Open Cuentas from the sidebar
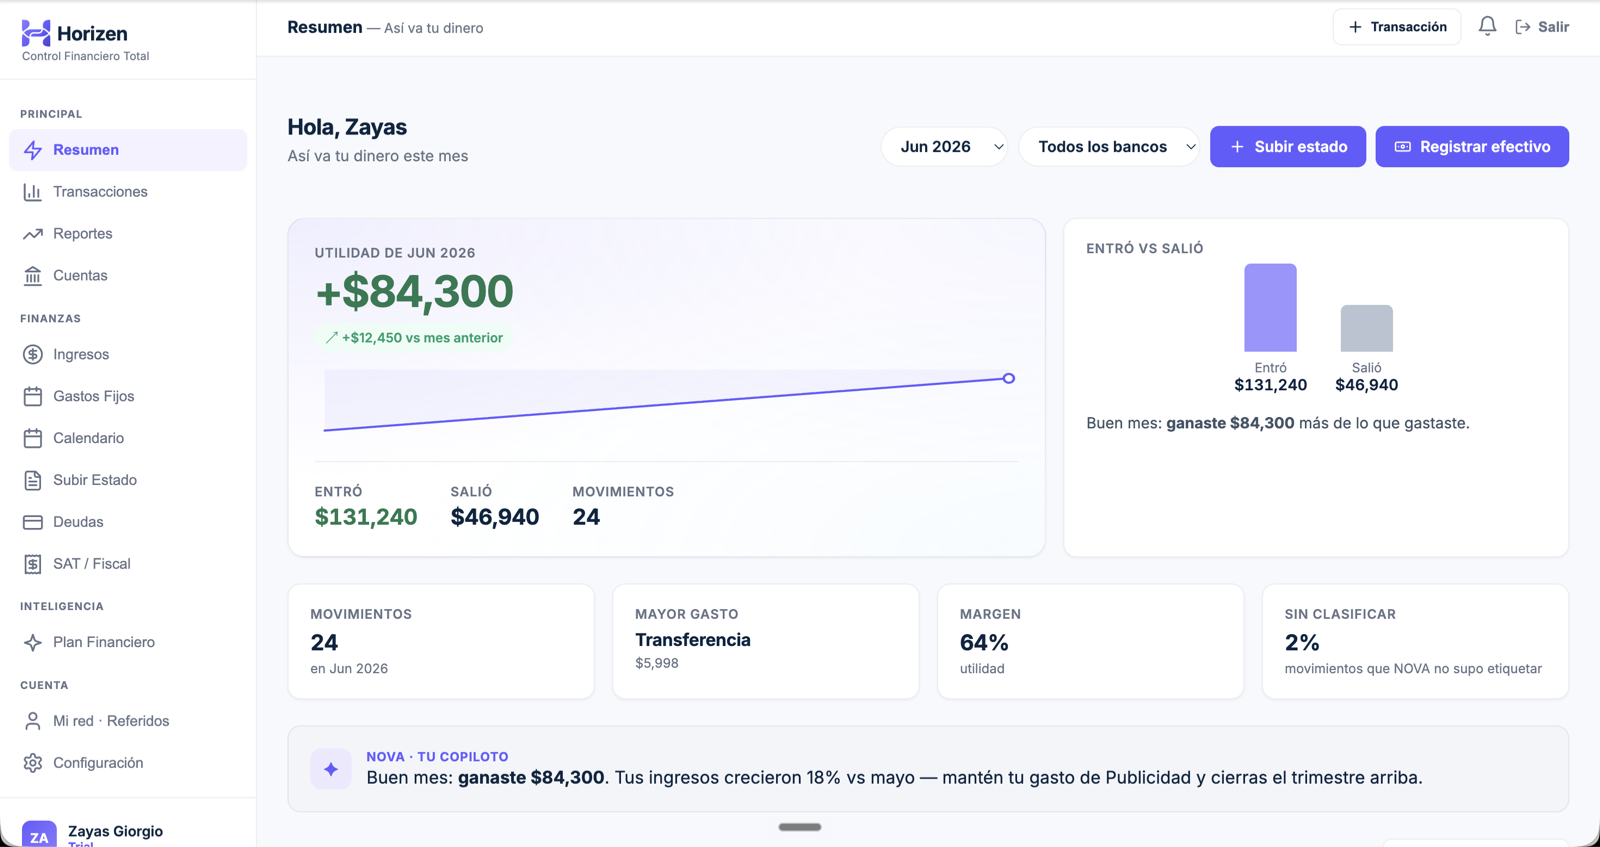This screenshot has height=847, width=1600. tap(128, 276)
